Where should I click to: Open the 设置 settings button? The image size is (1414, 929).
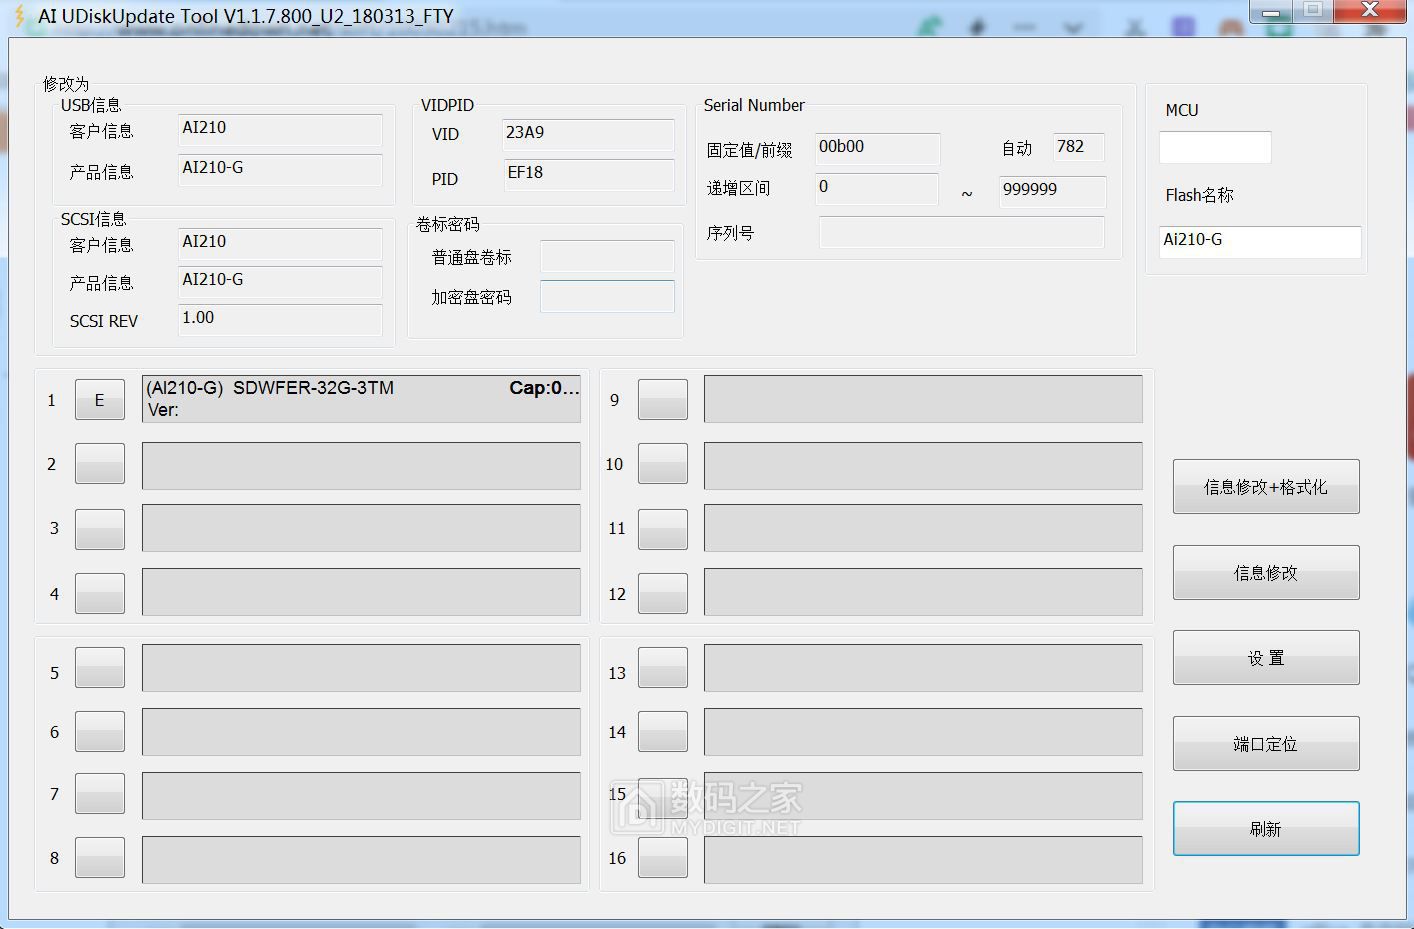[x=1266, y=658]
